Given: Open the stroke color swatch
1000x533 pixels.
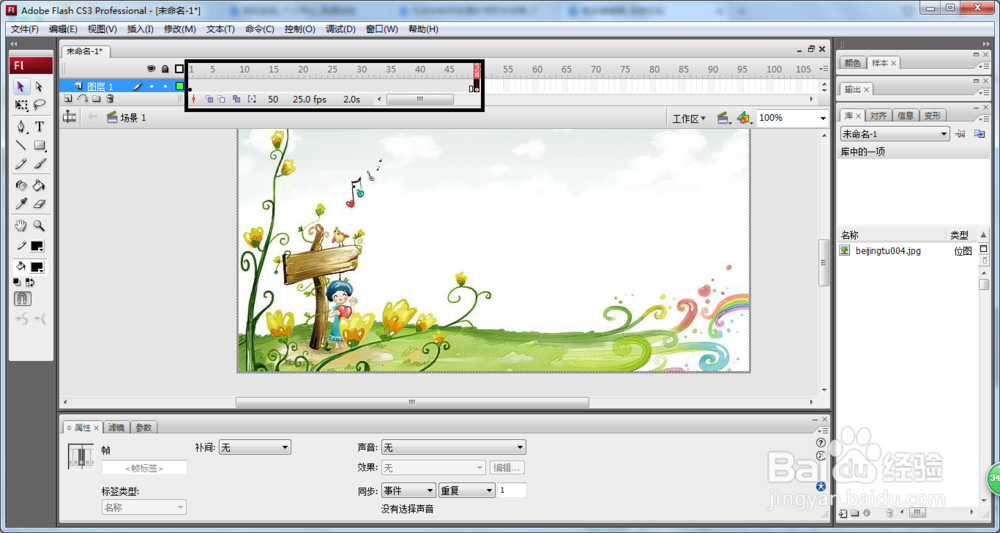Looking at the screenshot, I should [x=36, y=246].
